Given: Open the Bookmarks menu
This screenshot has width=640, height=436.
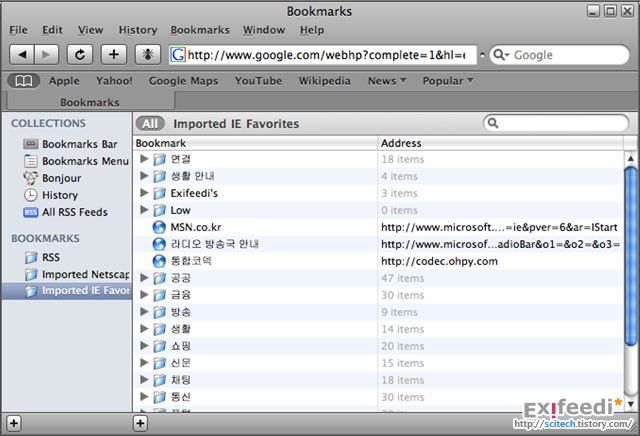Looking at the screenshot, I should click(x=200, y=30).
